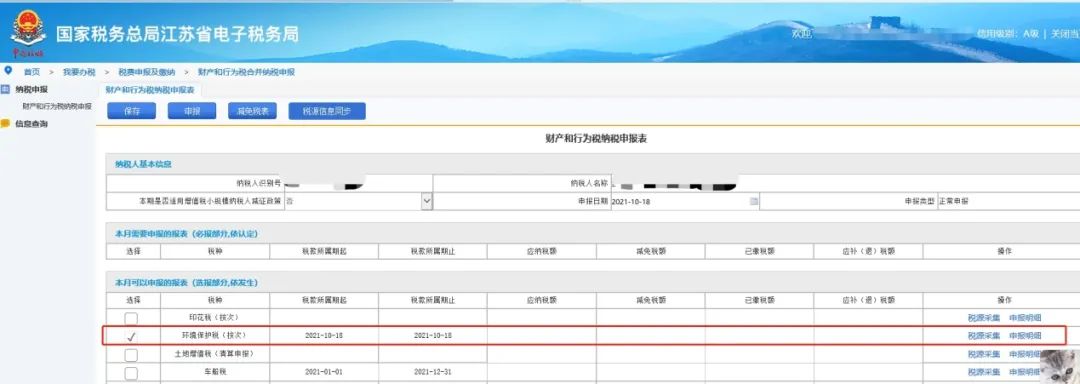Open the 小规模纳税人减征政策 dropdown

[x=426, y=201]
